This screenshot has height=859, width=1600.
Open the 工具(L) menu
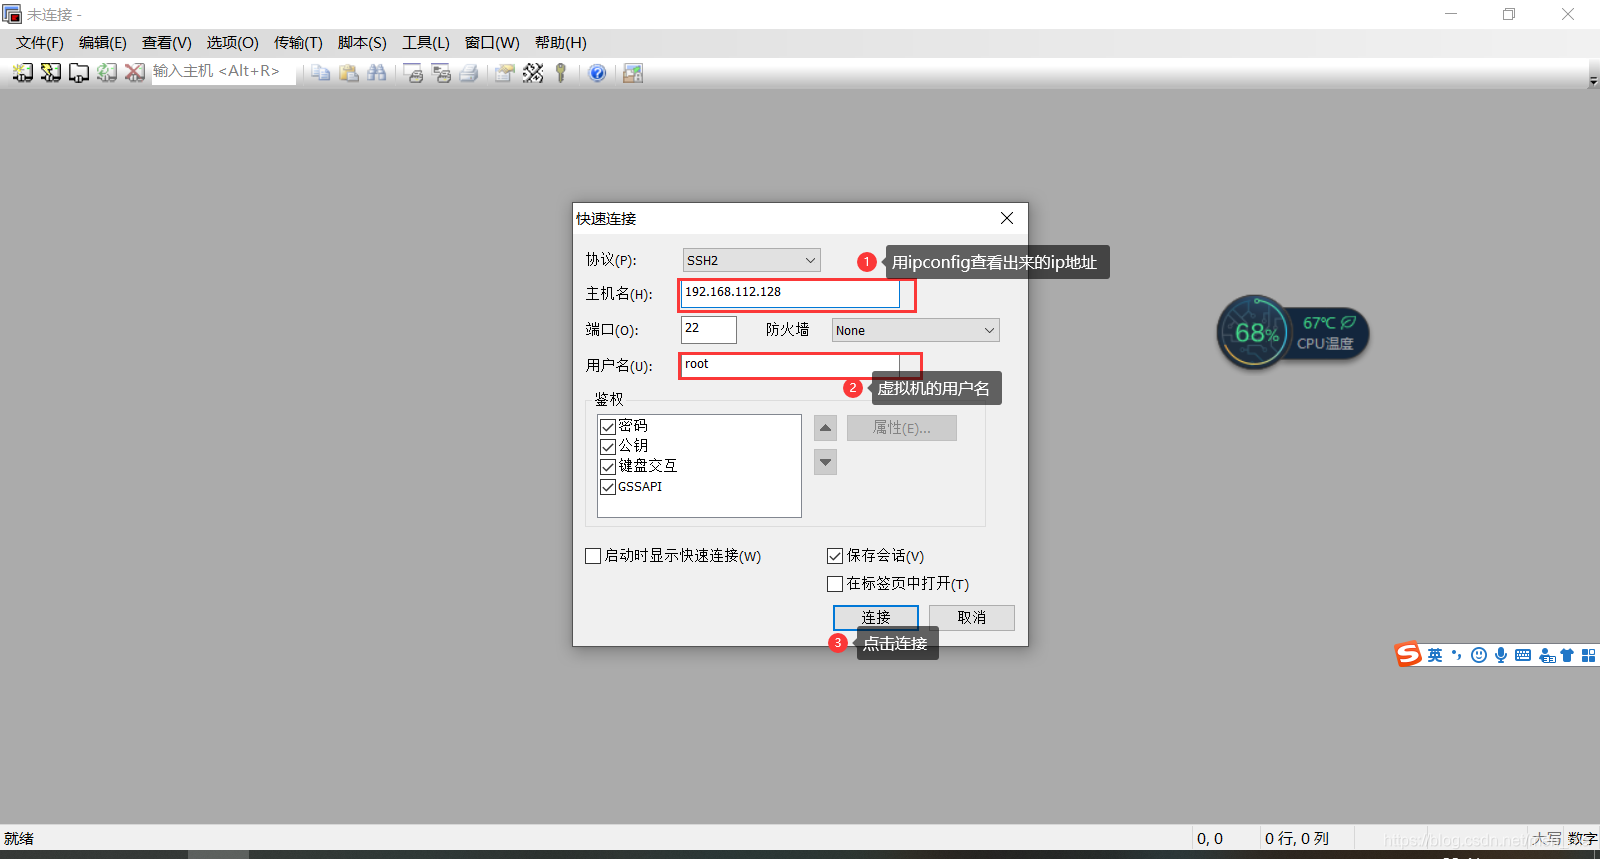coord(426,43)
